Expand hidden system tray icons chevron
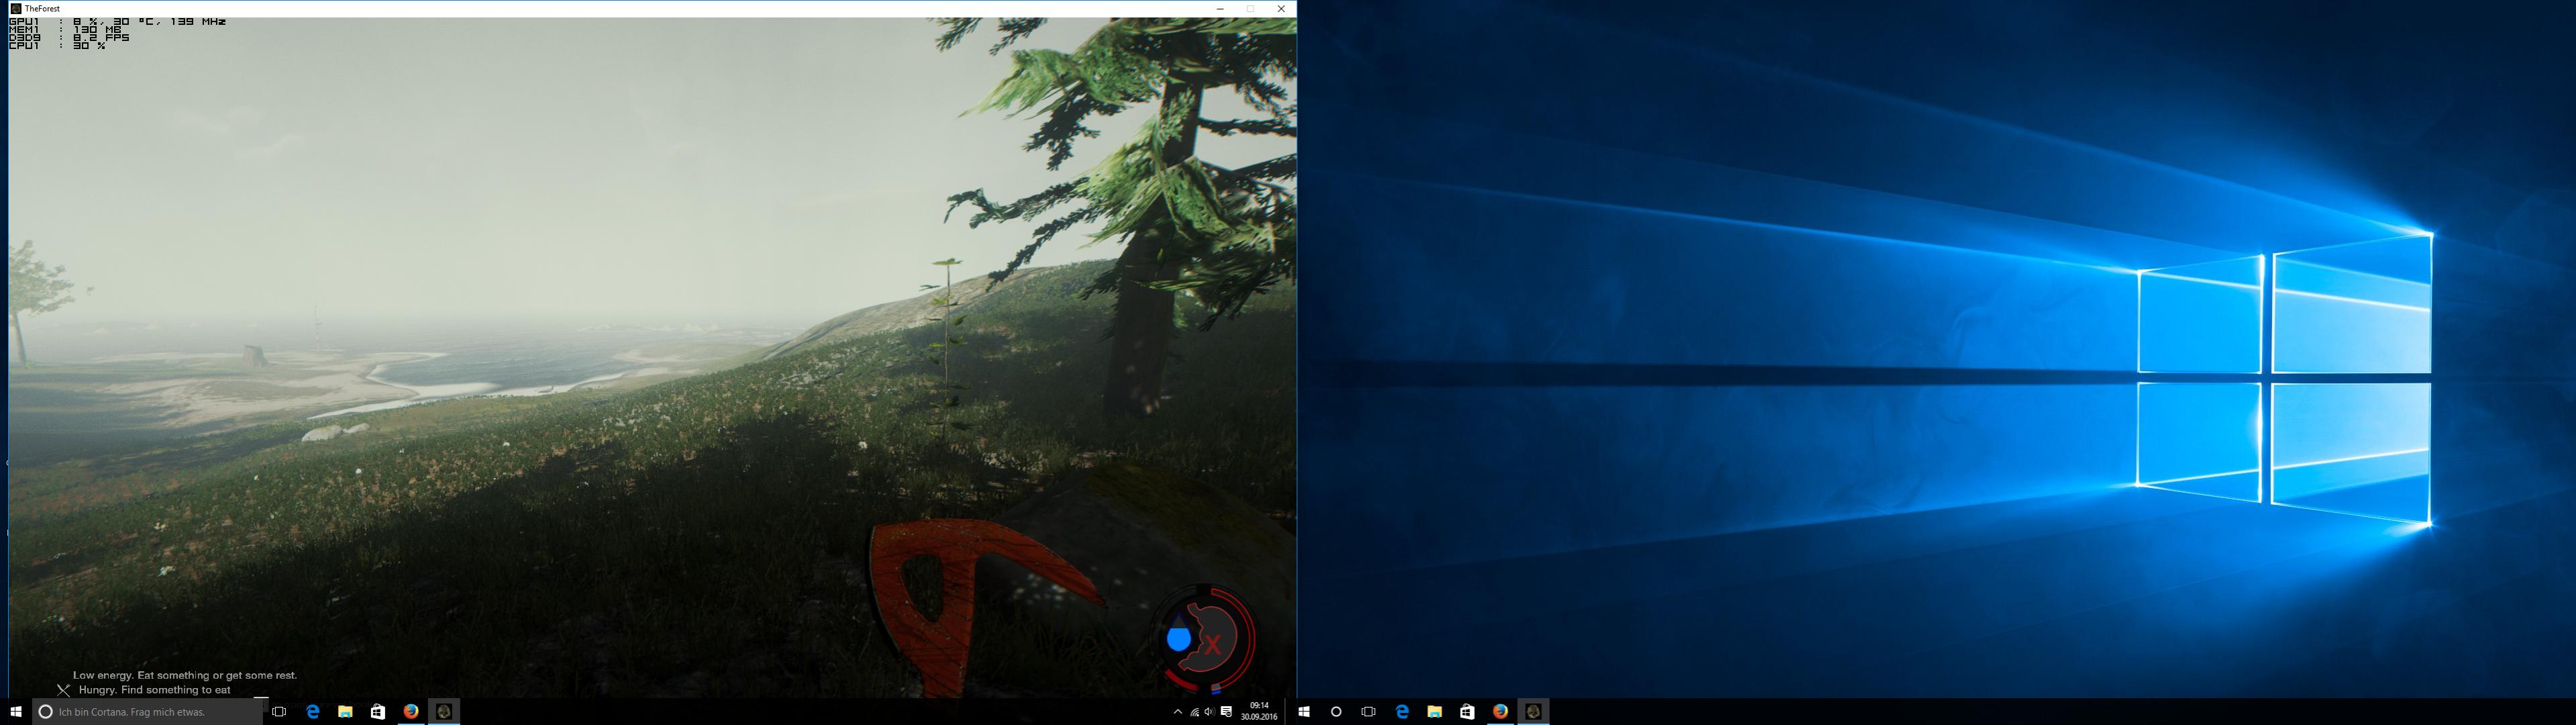The height and width of the screenshot is (725, 2576). [1177, 712]
